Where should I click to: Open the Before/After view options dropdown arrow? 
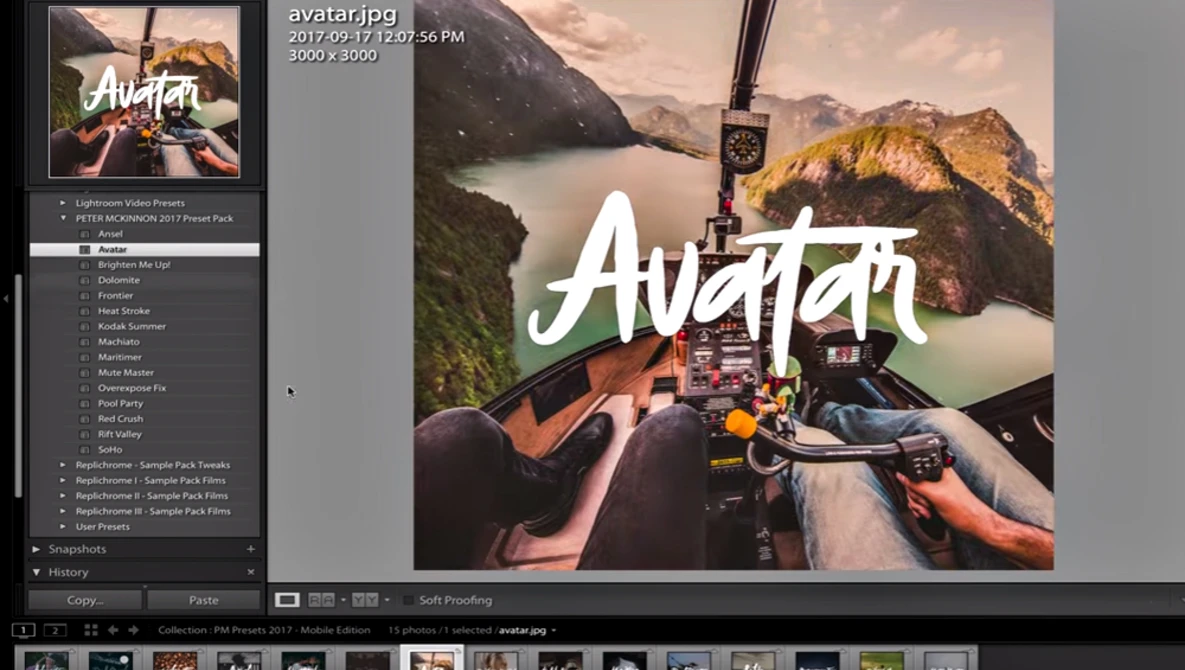(x=387, y=601)
